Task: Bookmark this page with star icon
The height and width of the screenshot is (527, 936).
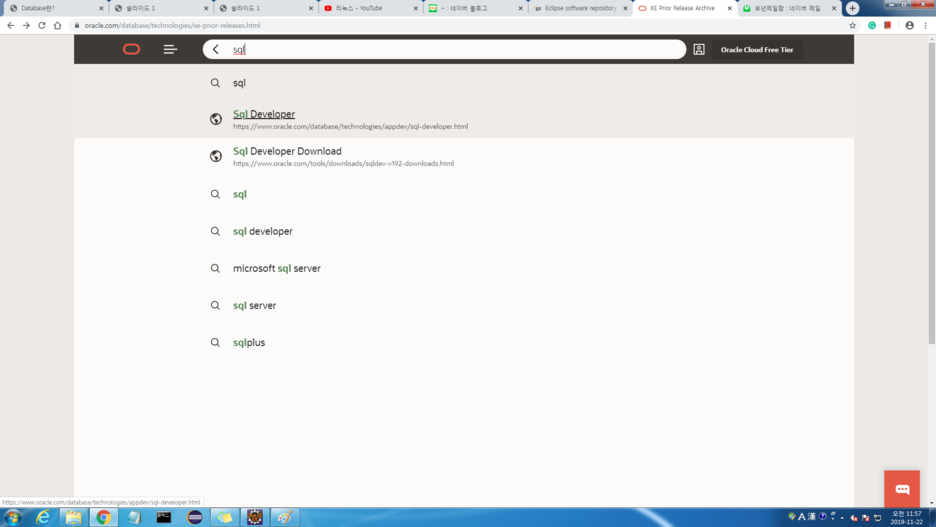Action: click(x=852, y=26)
